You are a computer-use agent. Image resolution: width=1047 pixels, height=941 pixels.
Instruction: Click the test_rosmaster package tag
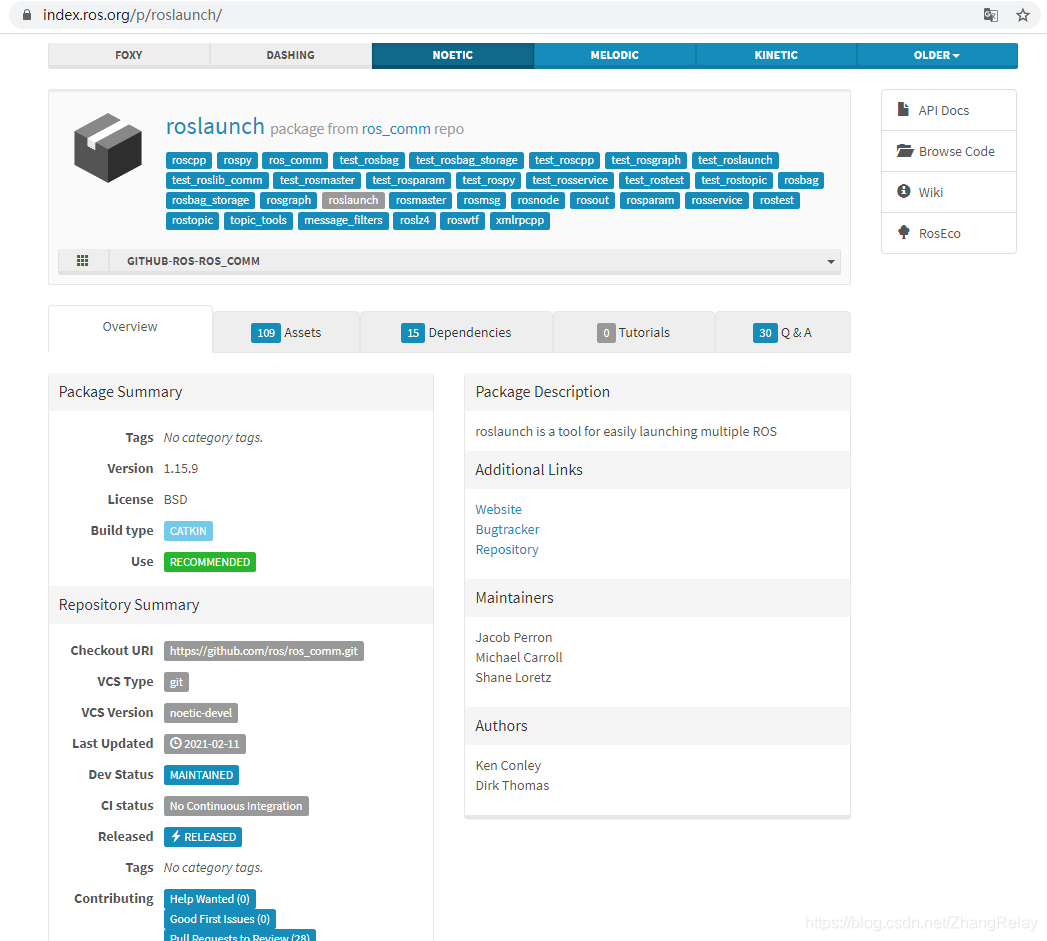pos(317,180)
